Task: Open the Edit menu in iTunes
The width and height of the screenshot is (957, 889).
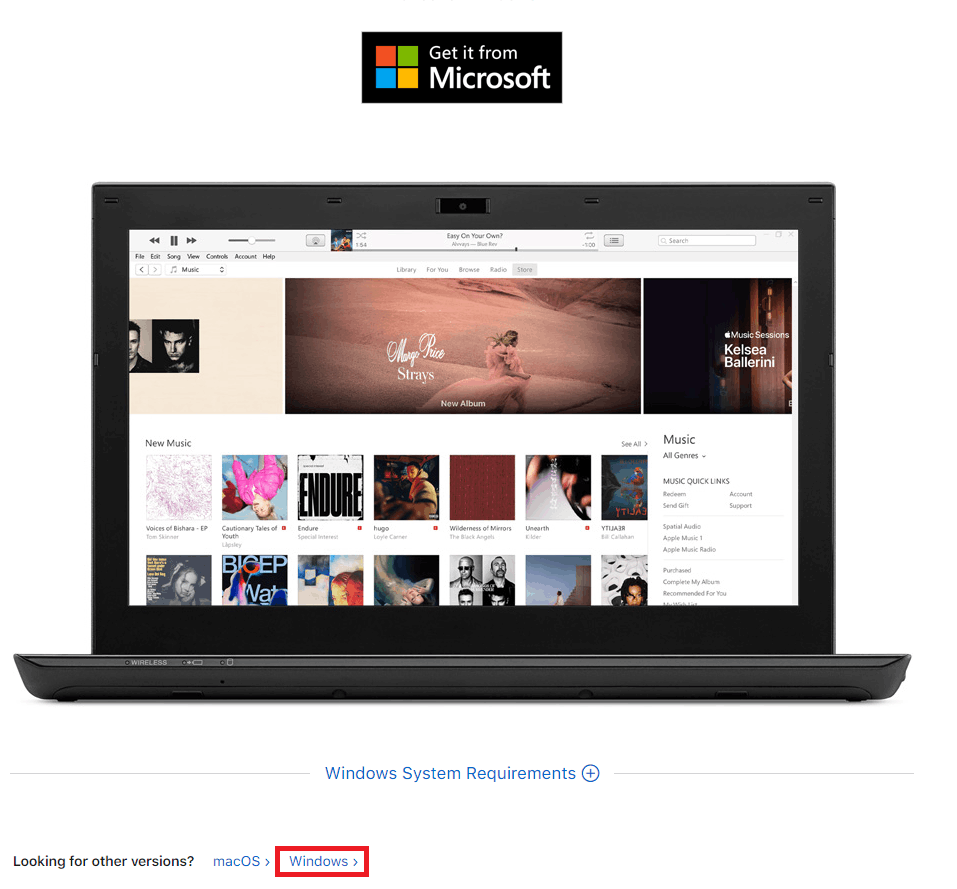Action: 156,256
